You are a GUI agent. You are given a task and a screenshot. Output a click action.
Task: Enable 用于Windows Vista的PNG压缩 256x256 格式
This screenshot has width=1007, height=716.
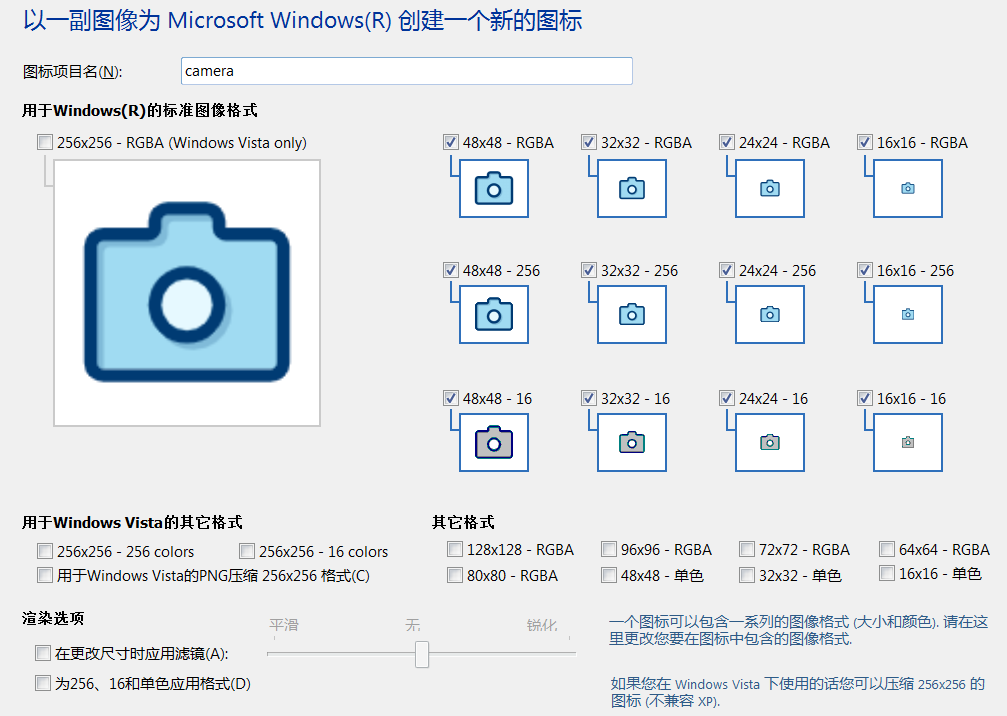[x=44, y=574]
